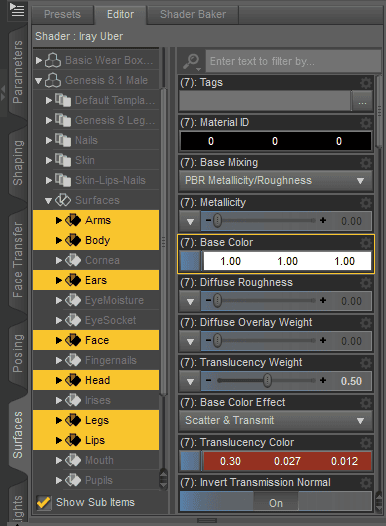The height and width of the screenshot is (526, 386).
Task: Open Translucency Weight gear settings
Action: (366, 363)
